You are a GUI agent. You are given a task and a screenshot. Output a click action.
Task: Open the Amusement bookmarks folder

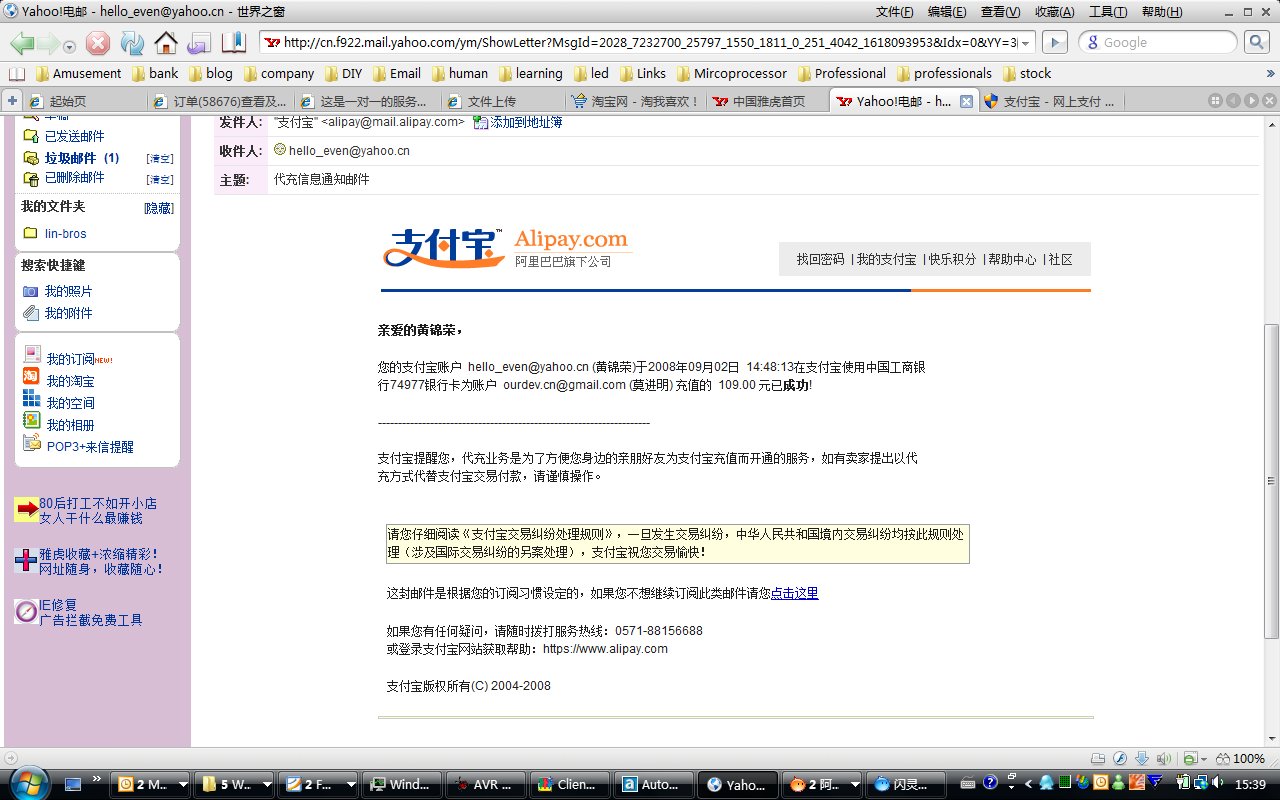coord(78,73)
